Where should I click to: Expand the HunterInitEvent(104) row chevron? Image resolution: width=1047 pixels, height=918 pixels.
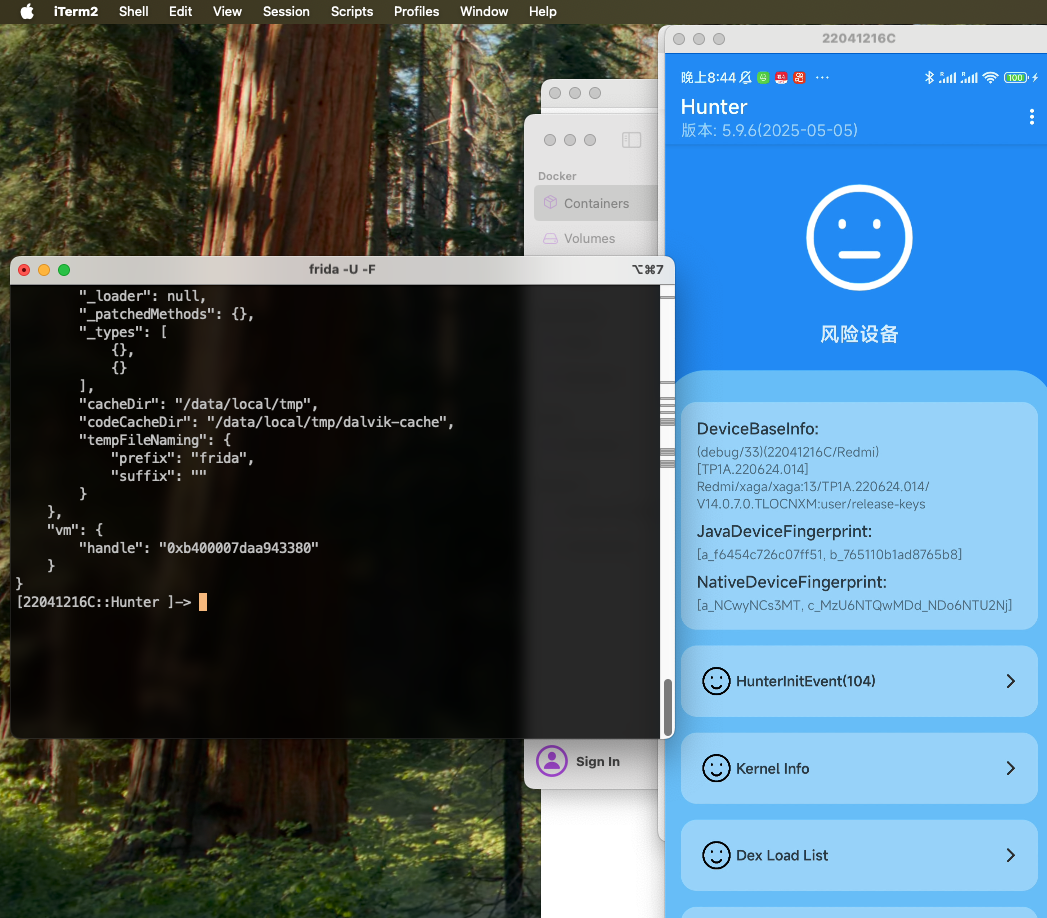[1010, 681]
